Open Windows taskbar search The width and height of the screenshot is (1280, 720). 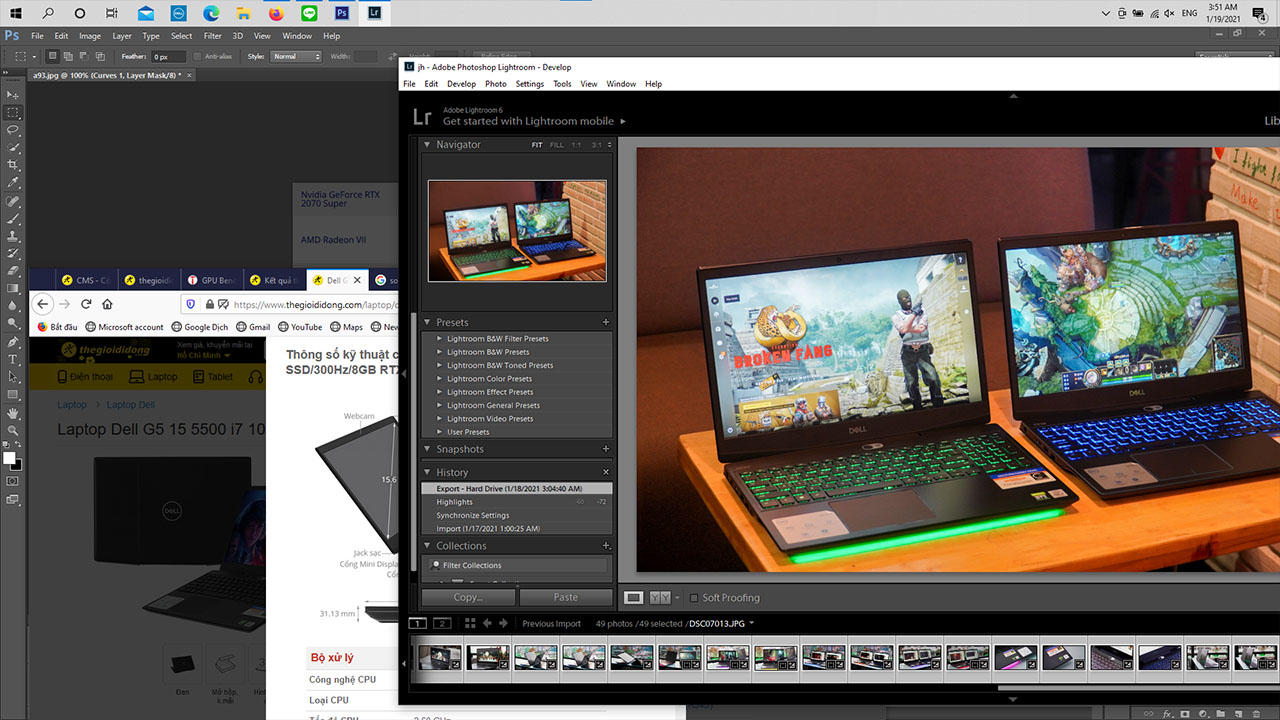click(48, 13)
